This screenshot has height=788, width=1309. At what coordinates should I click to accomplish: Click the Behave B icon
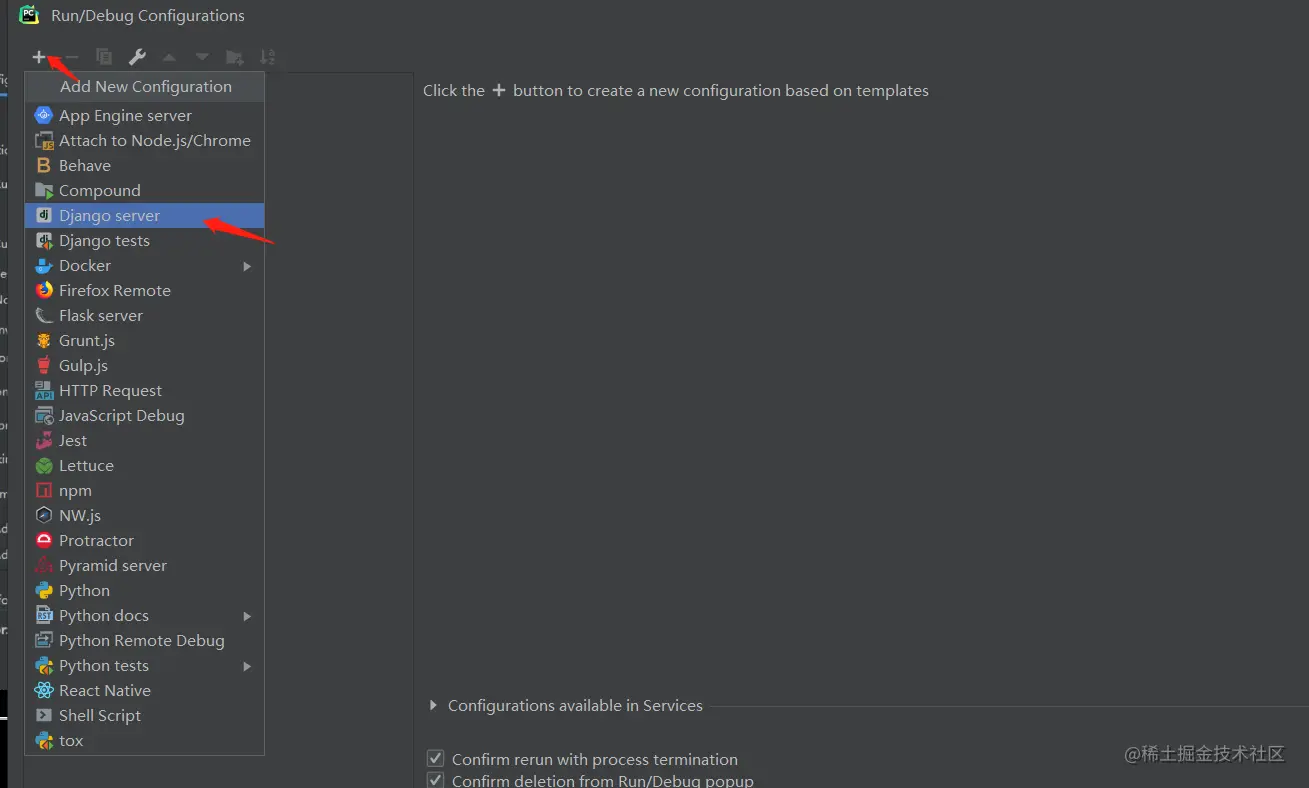[44, 165]
